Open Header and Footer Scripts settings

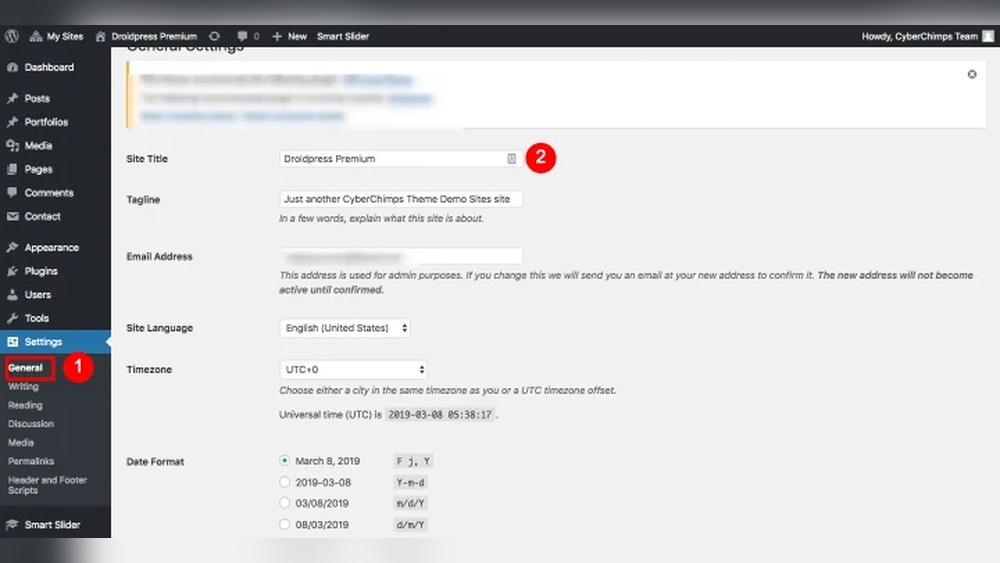tap(47, 485)
